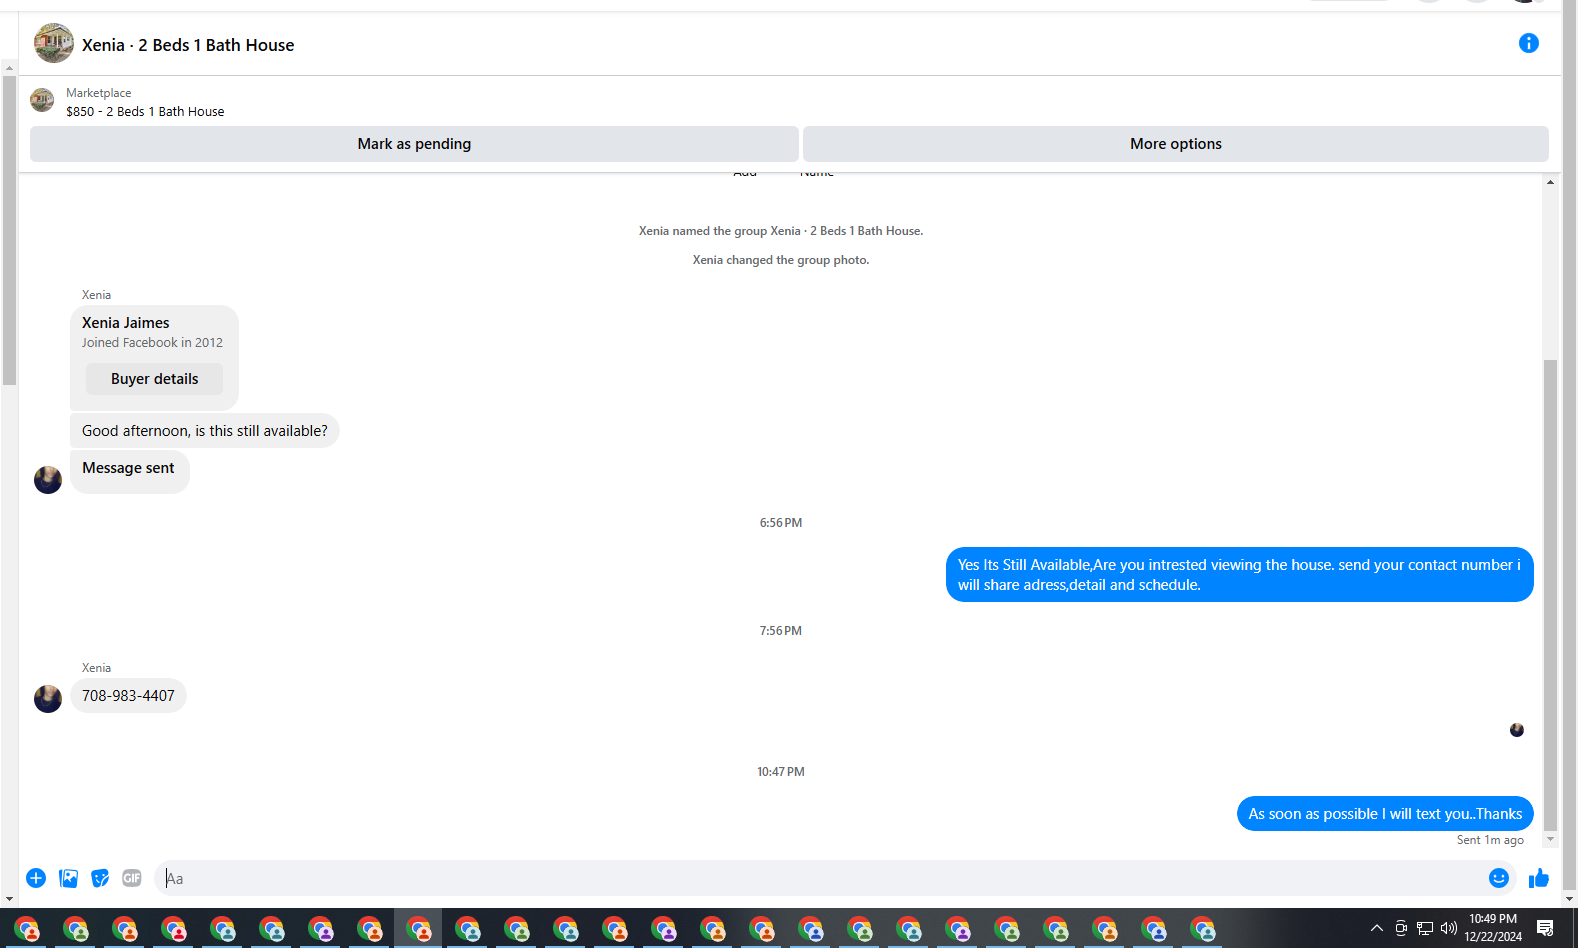
Task: Click the Xenia Jaimes name in the profile card
Action: pyautogui.click(x=126, y=323)
